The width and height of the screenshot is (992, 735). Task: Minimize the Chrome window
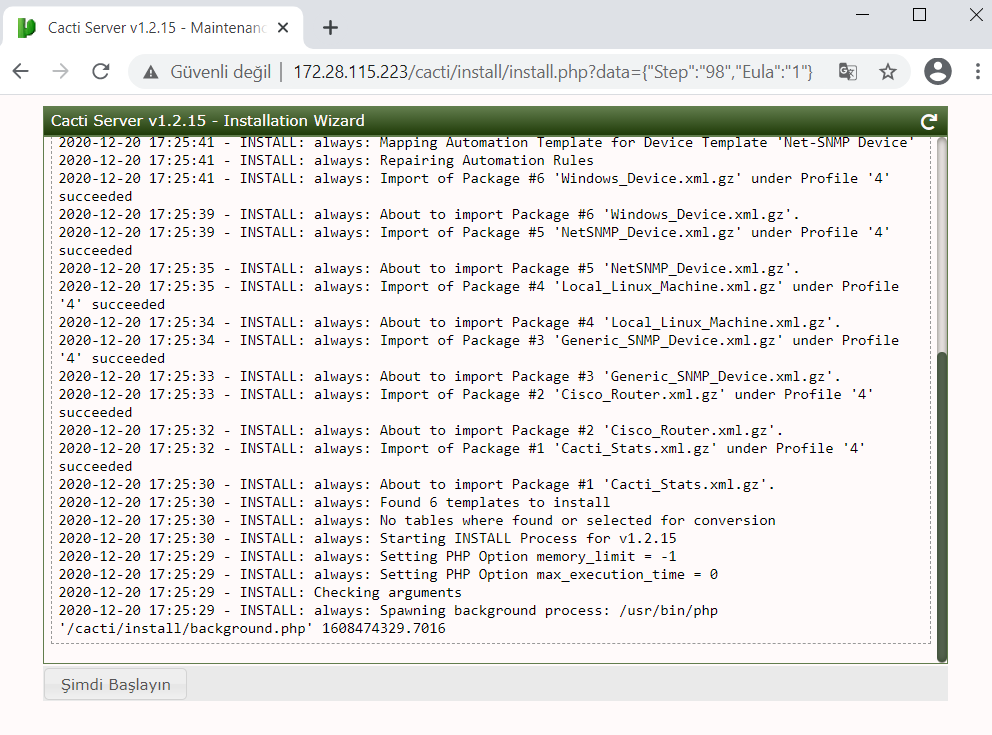(862, 15)
